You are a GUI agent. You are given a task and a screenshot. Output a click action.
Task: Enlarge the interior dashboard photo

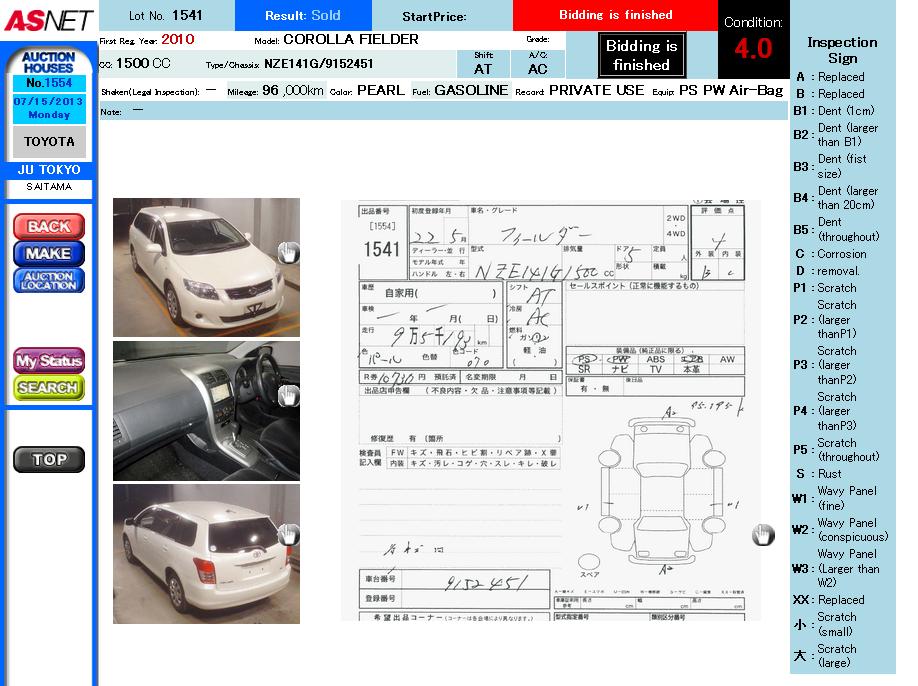tap(200, 410)
